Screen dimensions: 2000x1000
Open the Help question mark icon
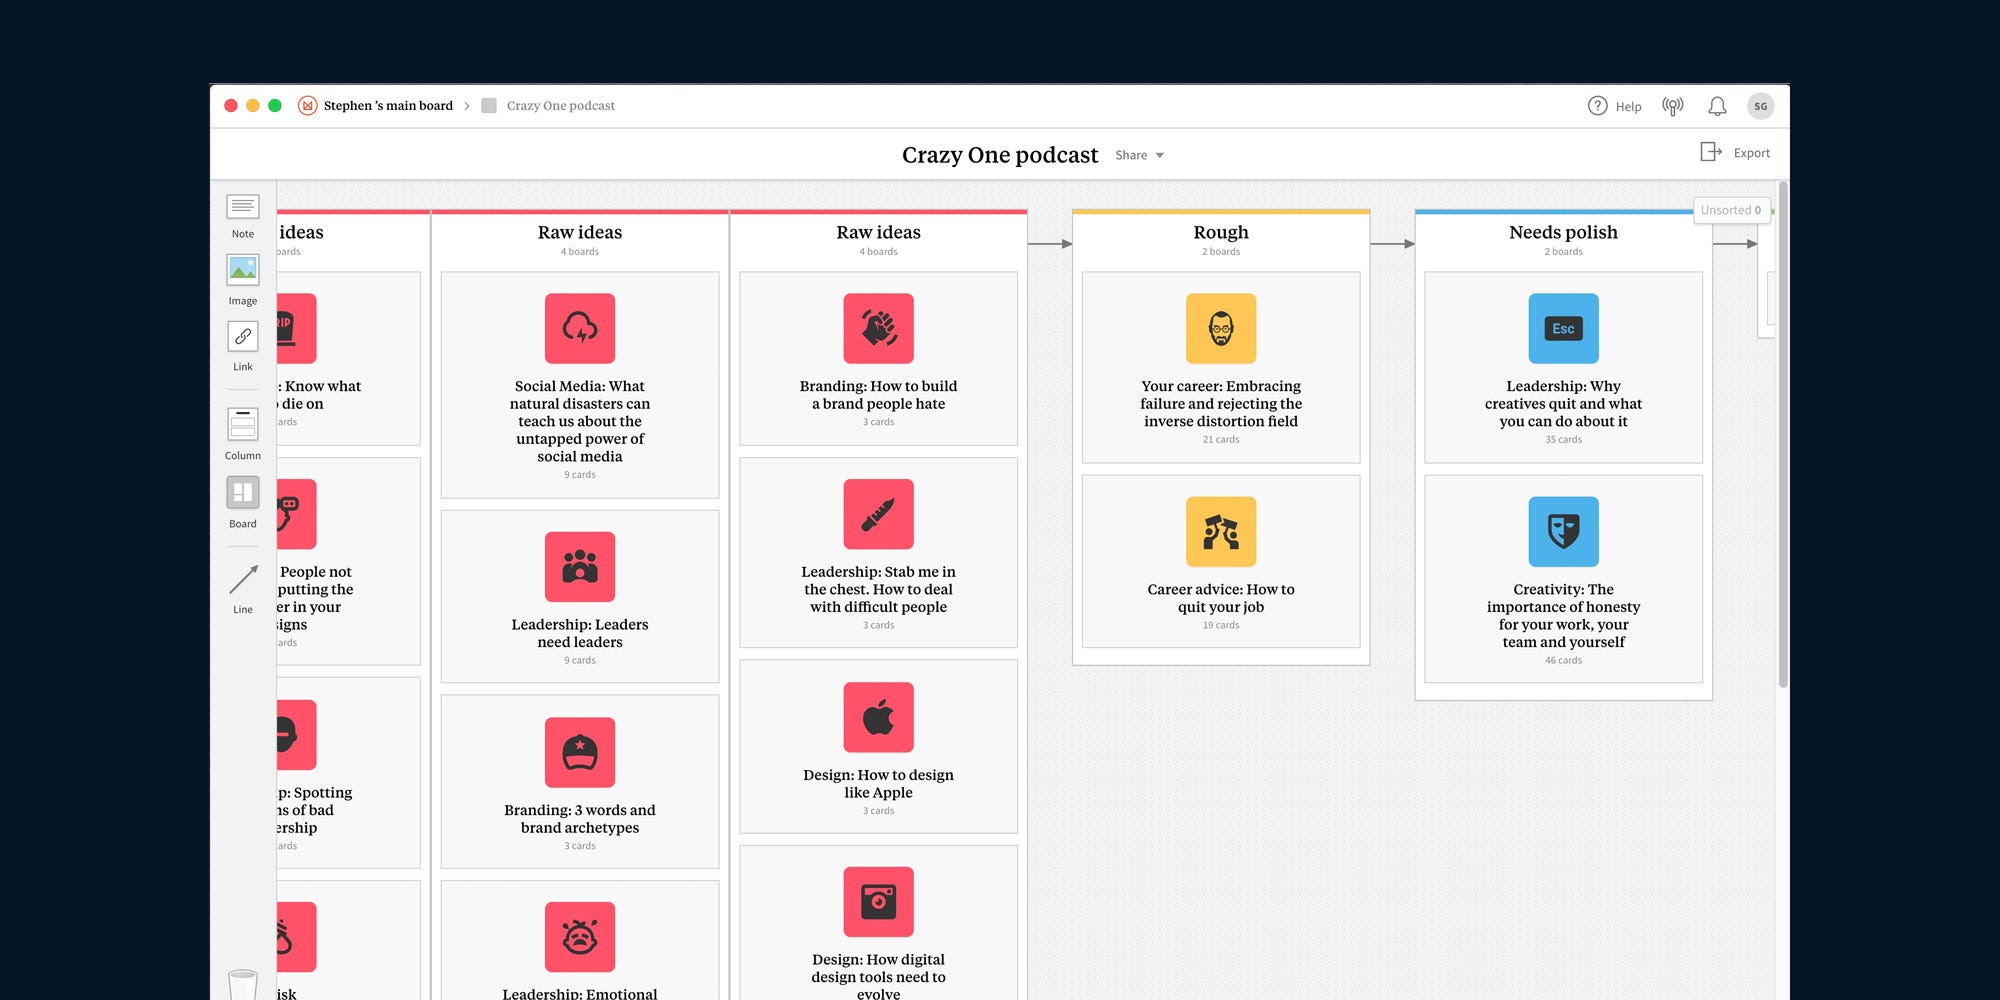pyautogui.click(x=1598, y=106)
